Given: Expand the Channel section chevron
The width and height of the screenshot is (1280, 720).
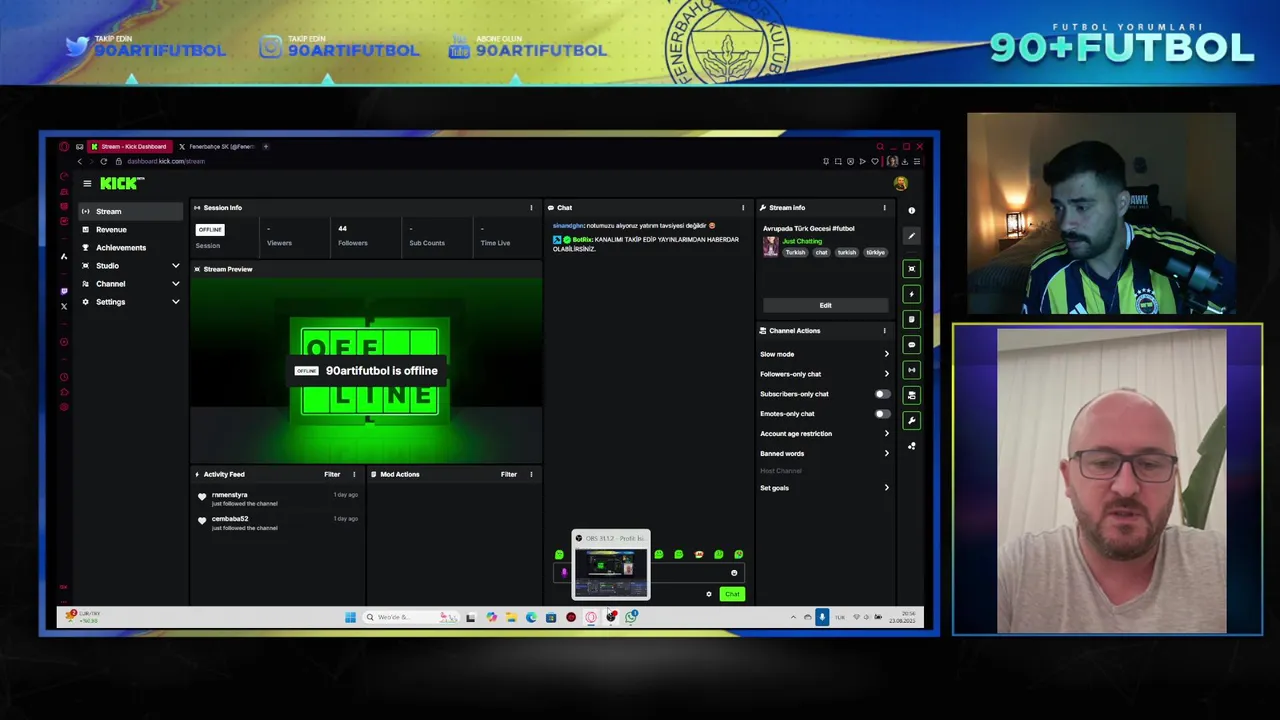Looking at the screenshot, I should pos(175,284).
